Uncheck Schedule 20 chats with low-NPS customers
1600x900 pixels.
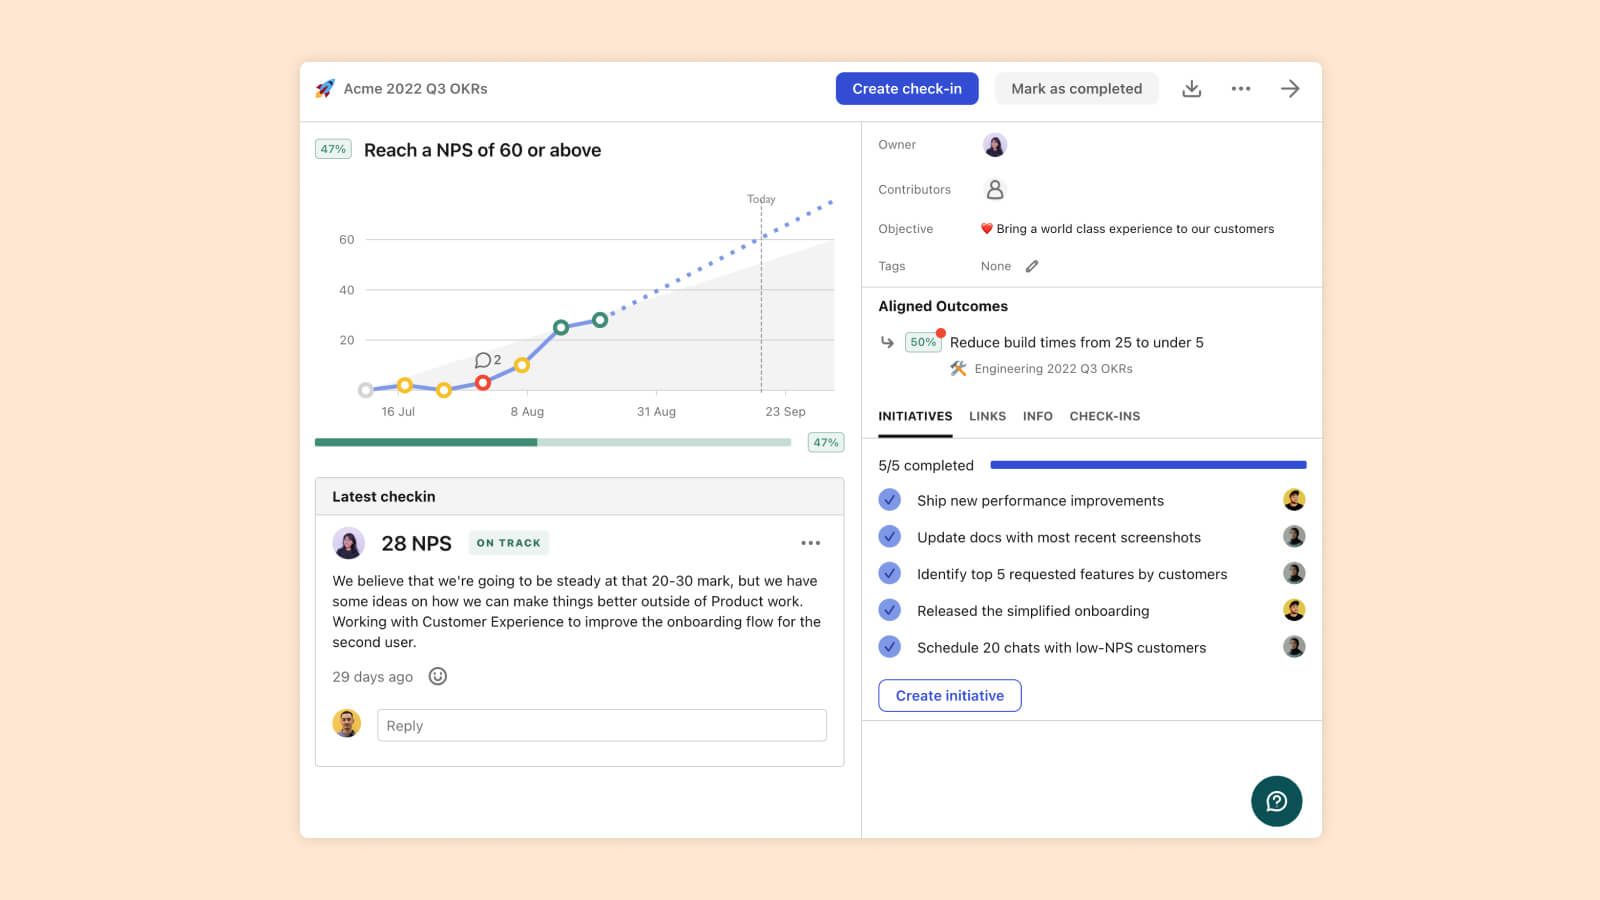pyautogui.click(x=889, y=647)
